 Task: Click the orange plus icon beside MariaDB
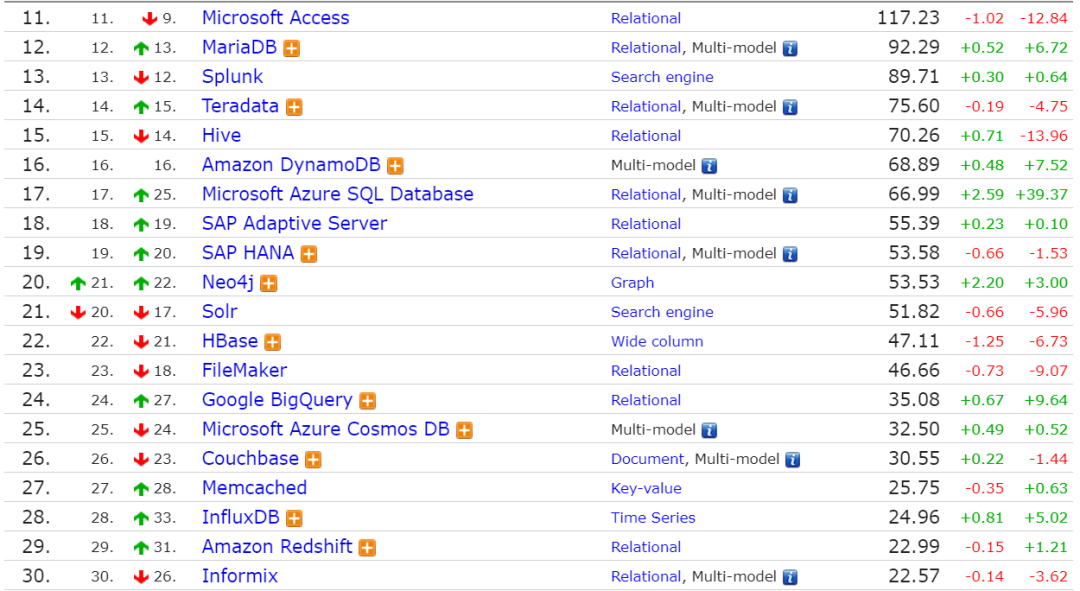(x=291, y=48)
